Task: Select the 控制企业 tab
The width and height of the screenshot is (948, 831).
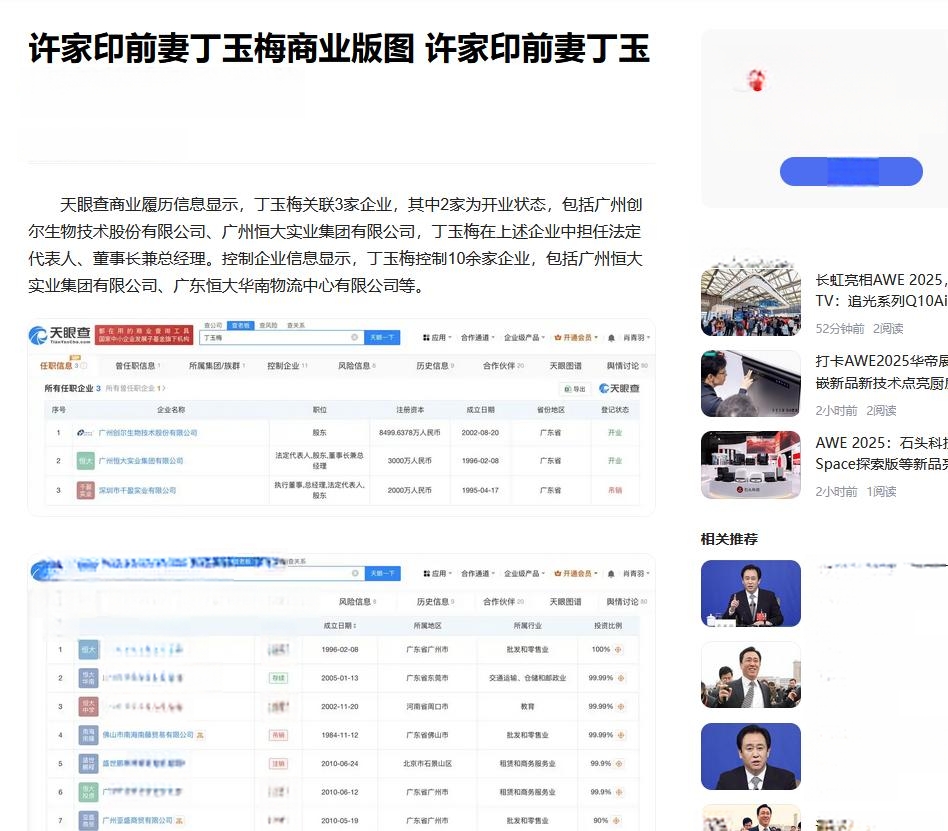Action: click(287, 366)
